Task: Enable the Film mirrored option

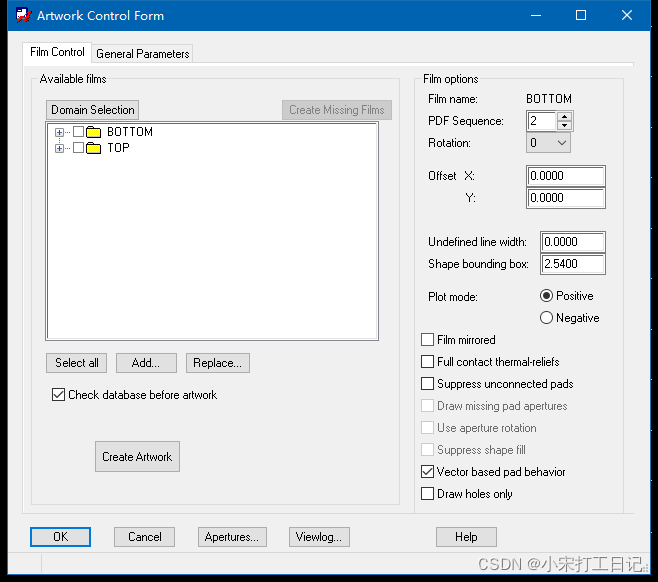Action: [x=429, y=340]
